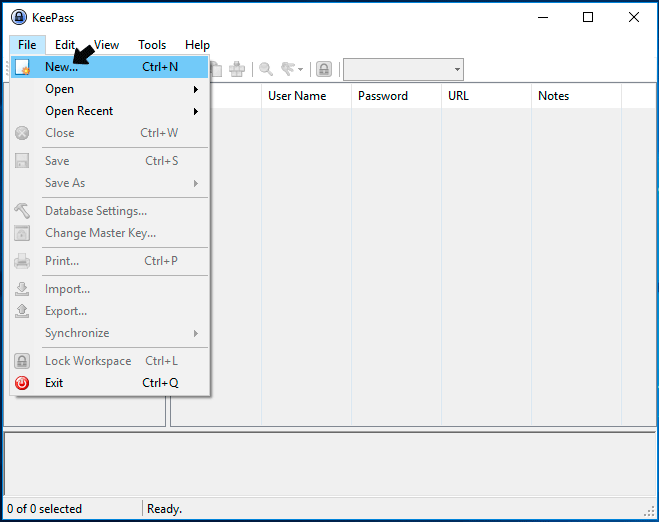Screen dimensions: 659x522
Task: Click the toolbar Find magnifier icon
Action: pyautogui.click(x=266, y=69)
